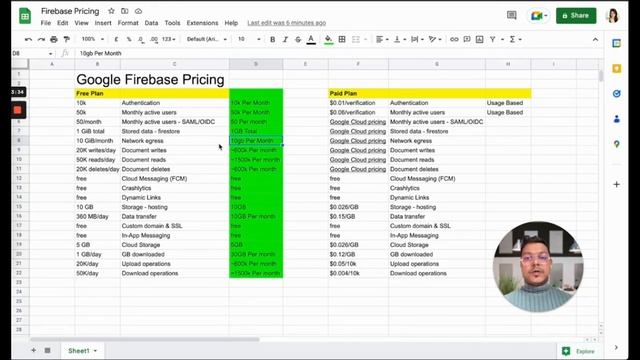Open the font size 10 dropdown
The width and height of the screenshot is (640, 360).
[249, 39]
